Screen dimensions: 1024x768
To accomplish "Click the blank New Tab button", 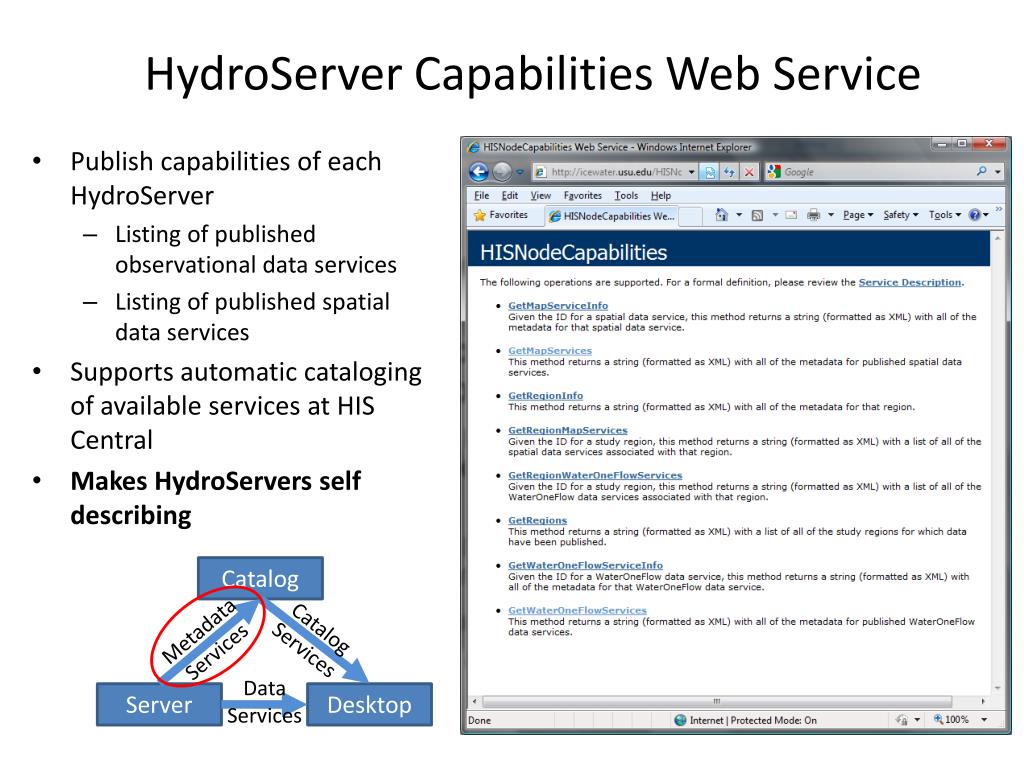I will pyautogui.click(x=690, y=216).
